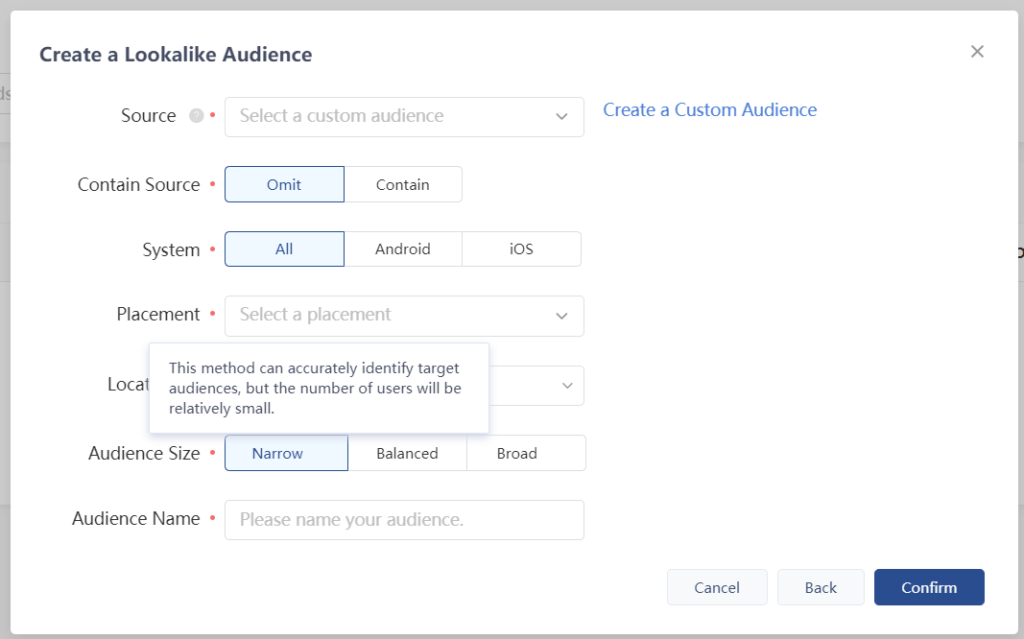
Task: Choose the Android system option
Action: pyautogui.click(x=403, y=250)
